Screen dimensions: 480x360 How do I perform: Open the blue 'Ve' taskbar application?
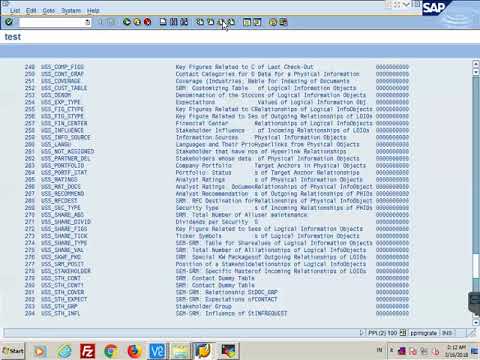157,351
